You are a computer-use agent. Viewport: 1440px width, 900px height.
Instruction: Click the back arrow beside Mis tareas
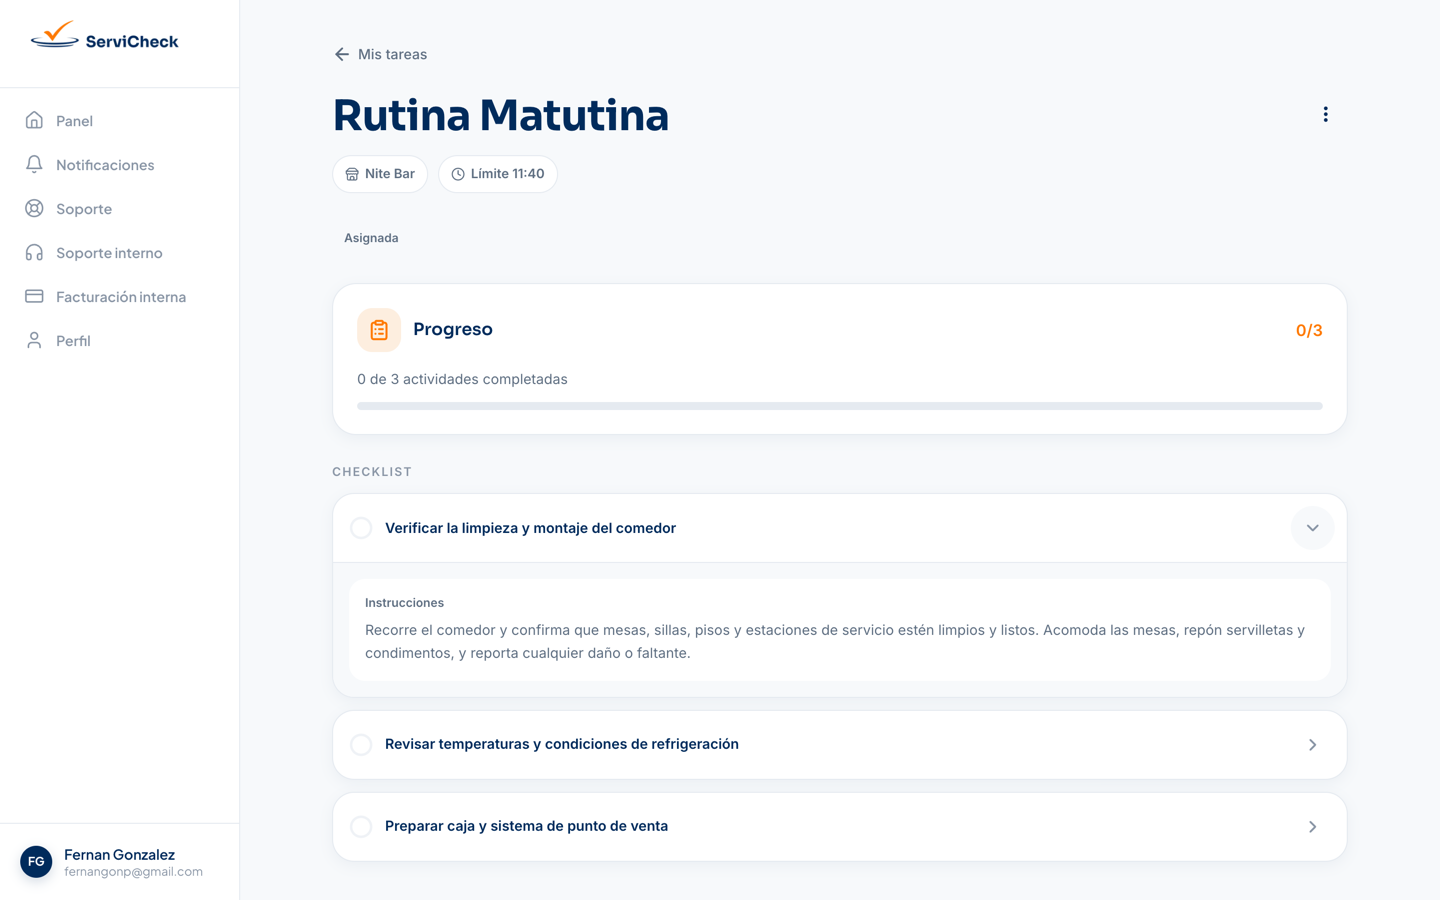342,54
